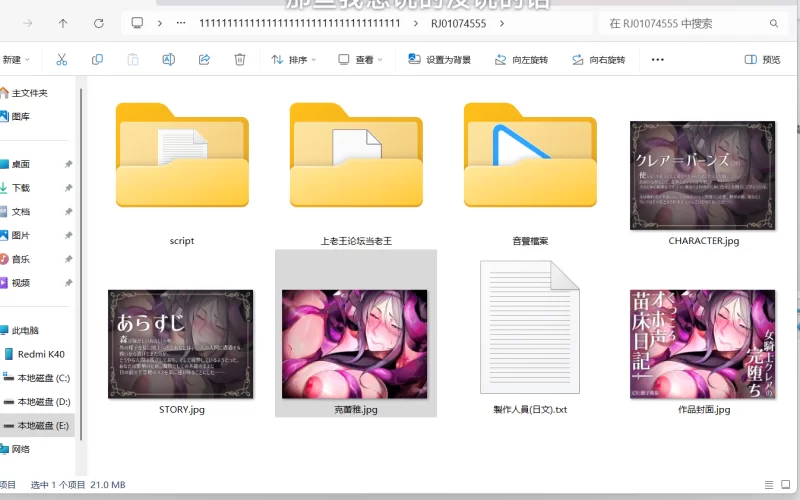Open 音乐 in the sidebar
Screen dimensions: 800x500
pos(20,259)
